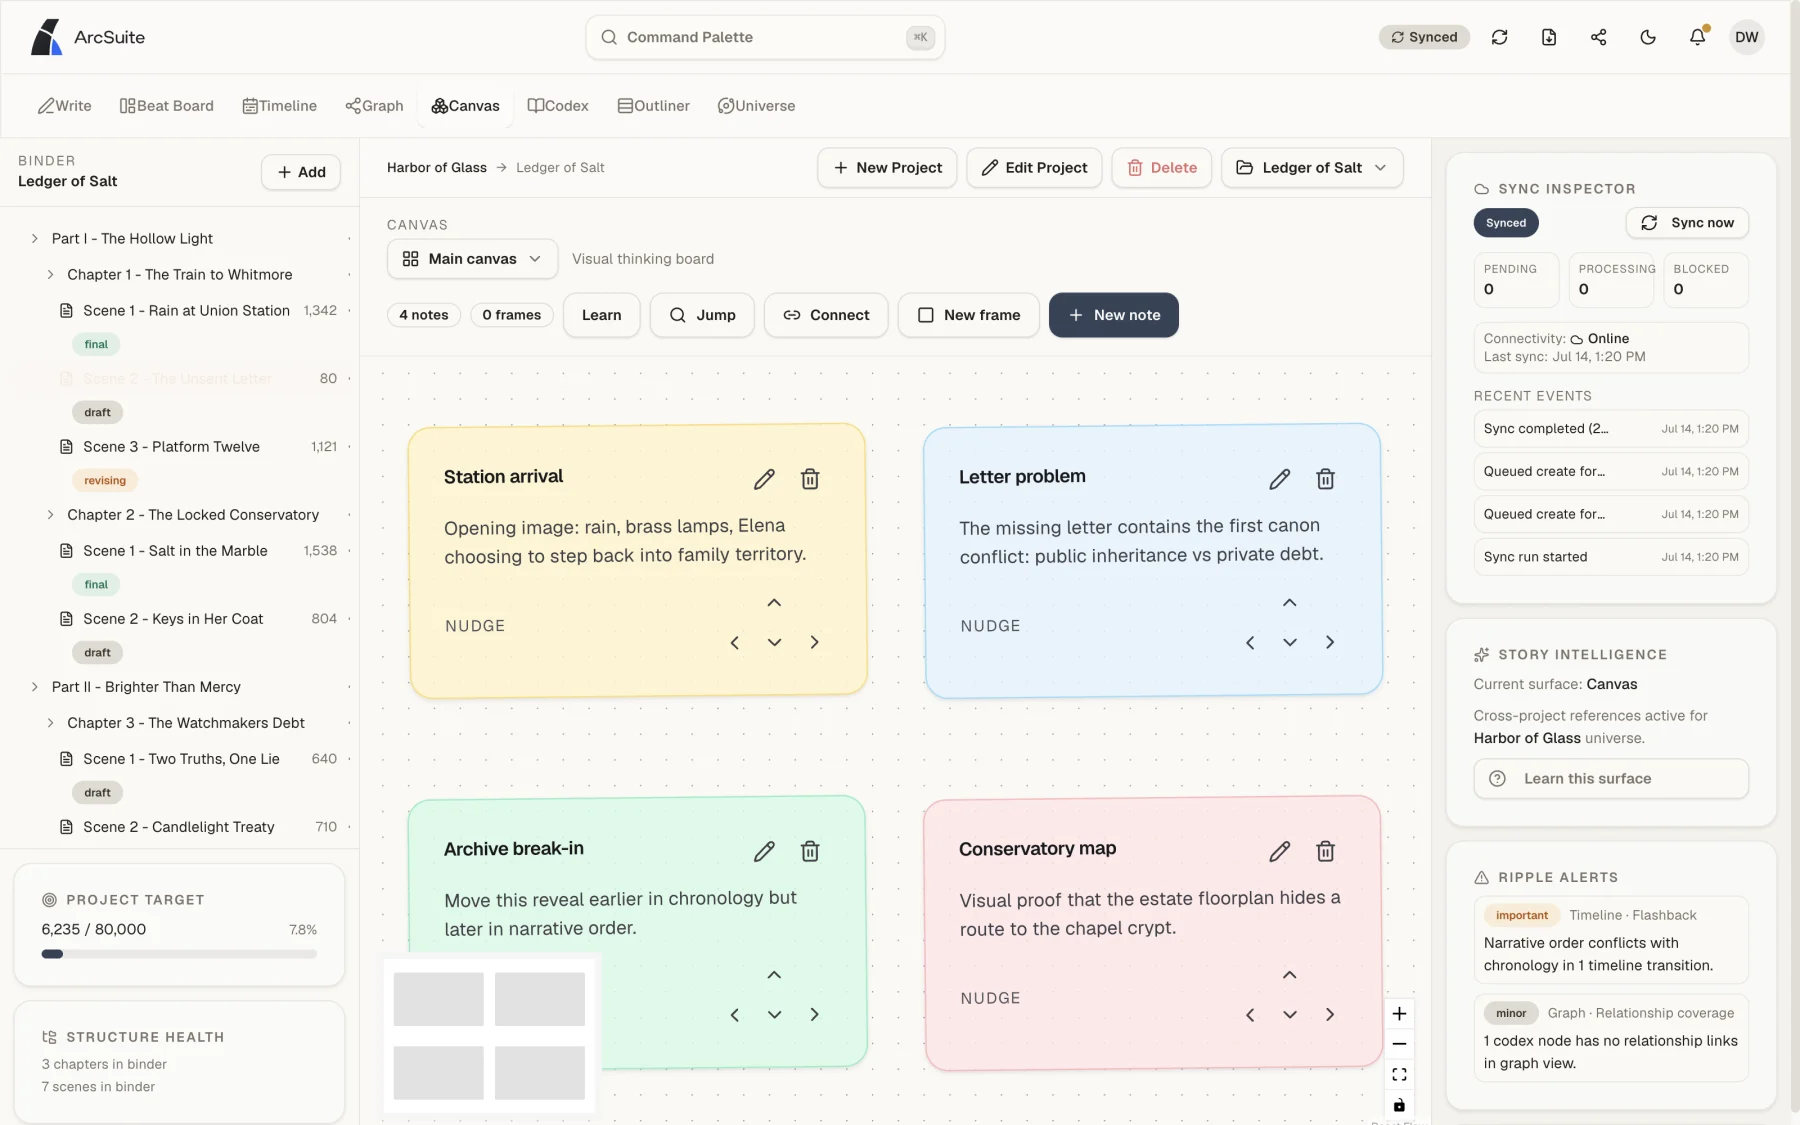This screenshot has width=1800, height=1125.
Task: Expand Part I - The Hollow Light
Action: (34, 238)
